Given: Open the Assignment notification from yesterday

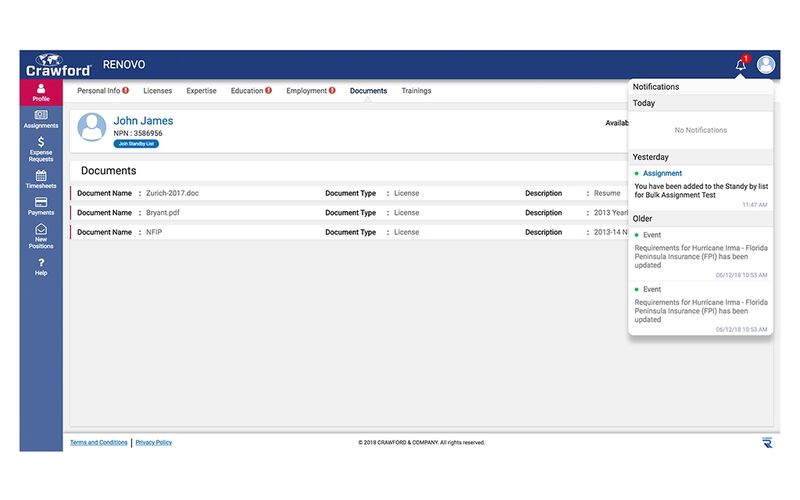Looking at the screenshot, I should click(700, 185).
